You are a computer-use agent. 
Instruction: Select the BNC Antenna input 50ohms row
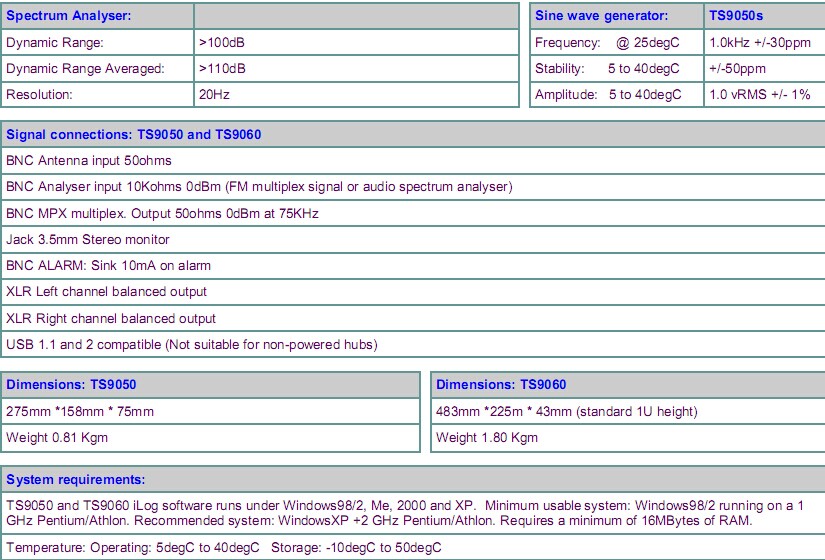[x=89, y=160]
